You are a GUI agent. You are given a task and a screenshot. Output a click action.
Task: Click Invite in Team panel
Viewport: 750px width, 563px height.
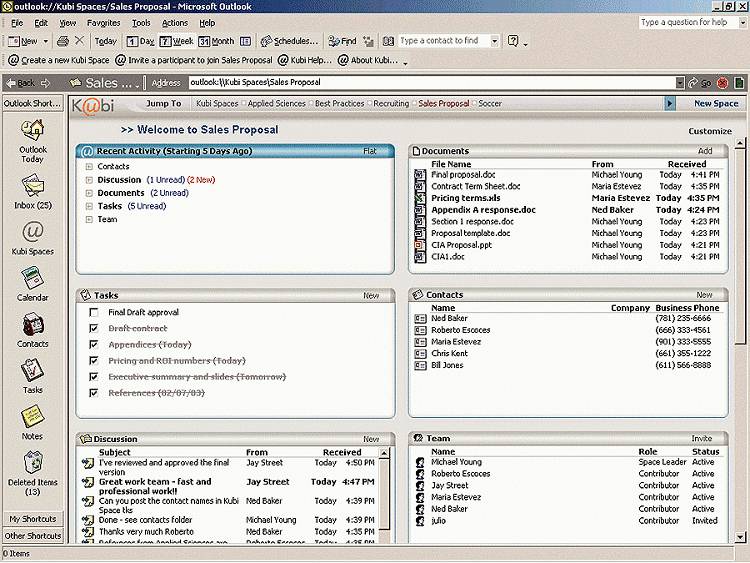[x=702, y=438]
